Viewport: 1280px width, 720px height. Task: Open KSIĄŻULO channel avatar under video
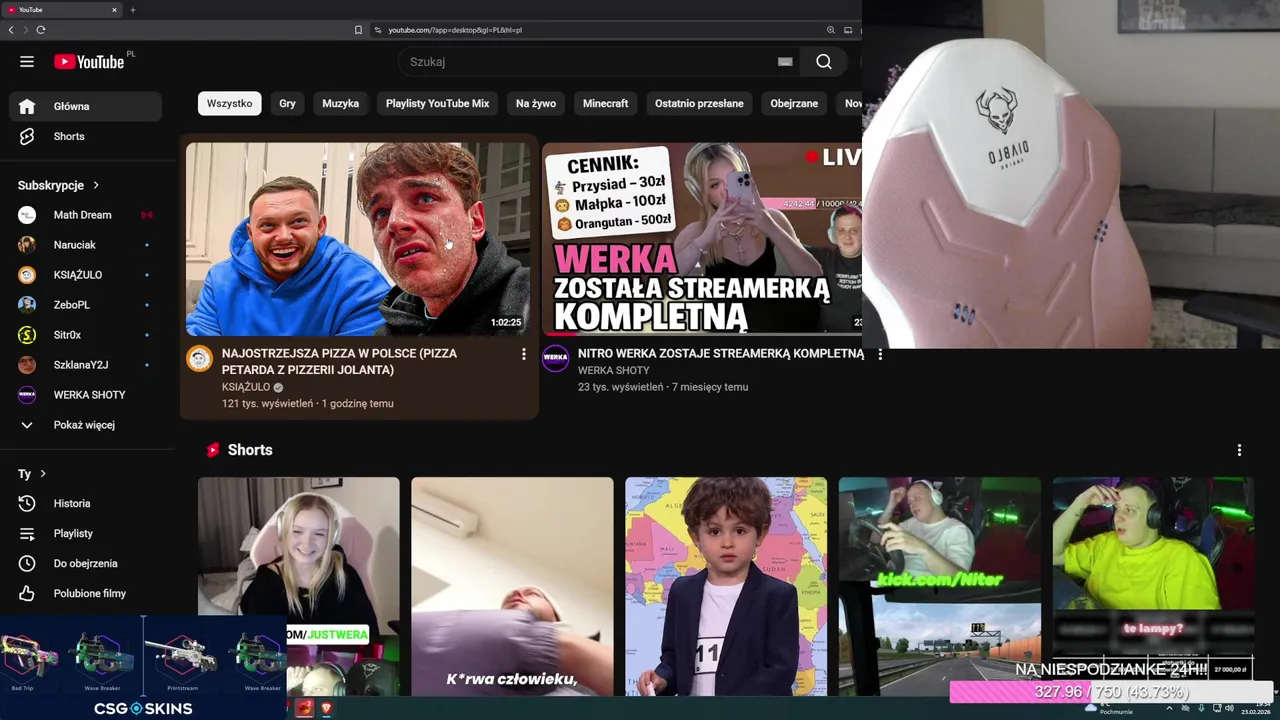(200, 359)
